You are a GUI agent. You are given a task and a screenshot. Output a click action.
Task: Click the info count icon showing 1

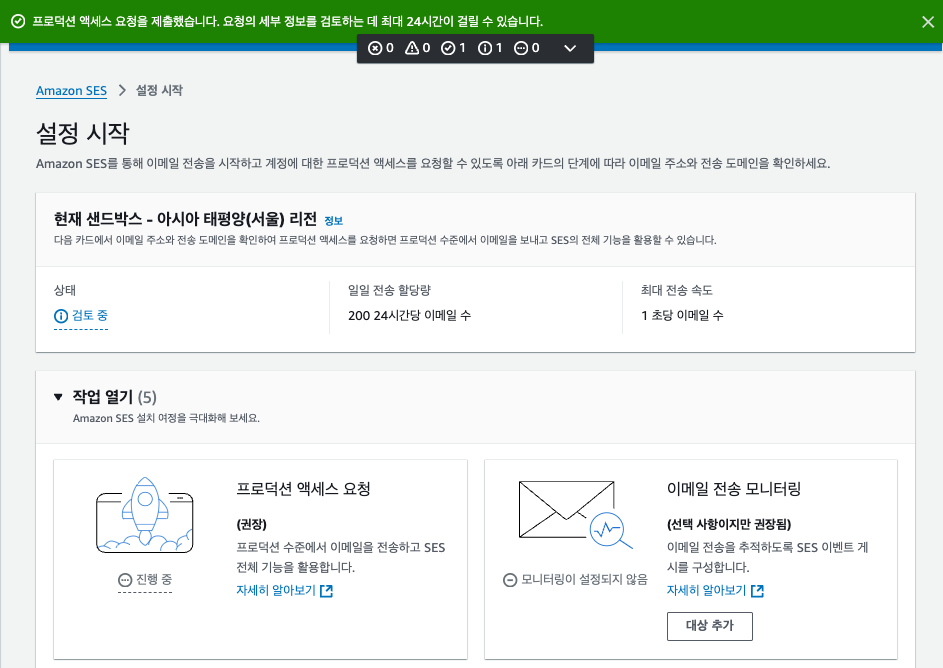pos(485,48)
